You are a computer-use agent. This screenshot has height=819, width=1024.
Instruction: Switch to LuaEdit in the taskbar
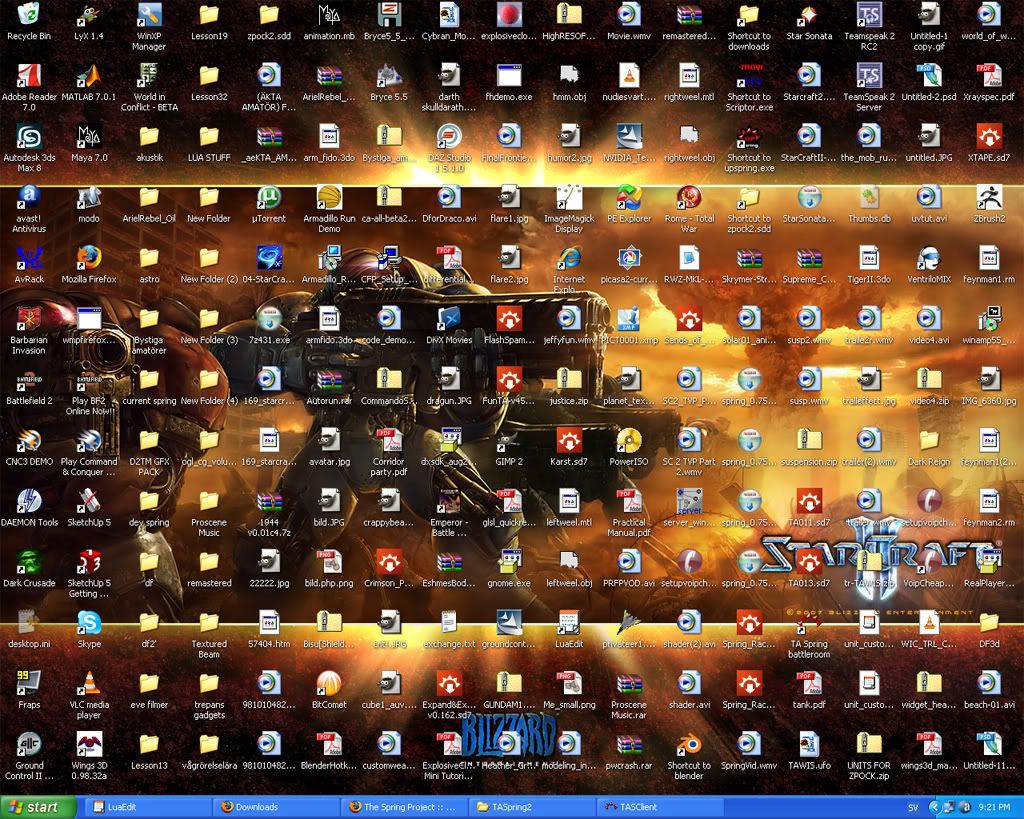(148, 807)
